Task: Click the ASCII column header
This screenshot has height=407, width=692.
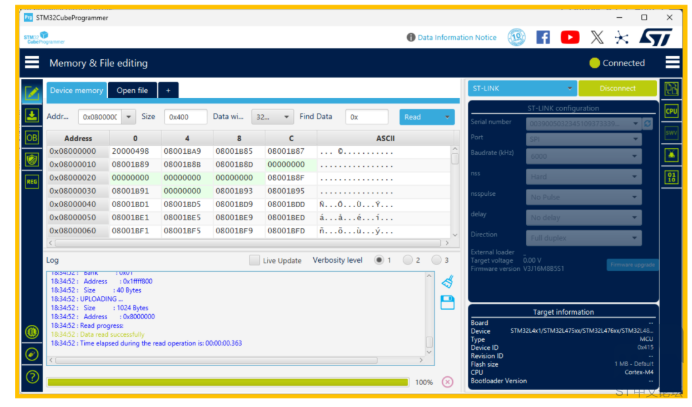Action: pyautogui.click(x=385, y=138)
